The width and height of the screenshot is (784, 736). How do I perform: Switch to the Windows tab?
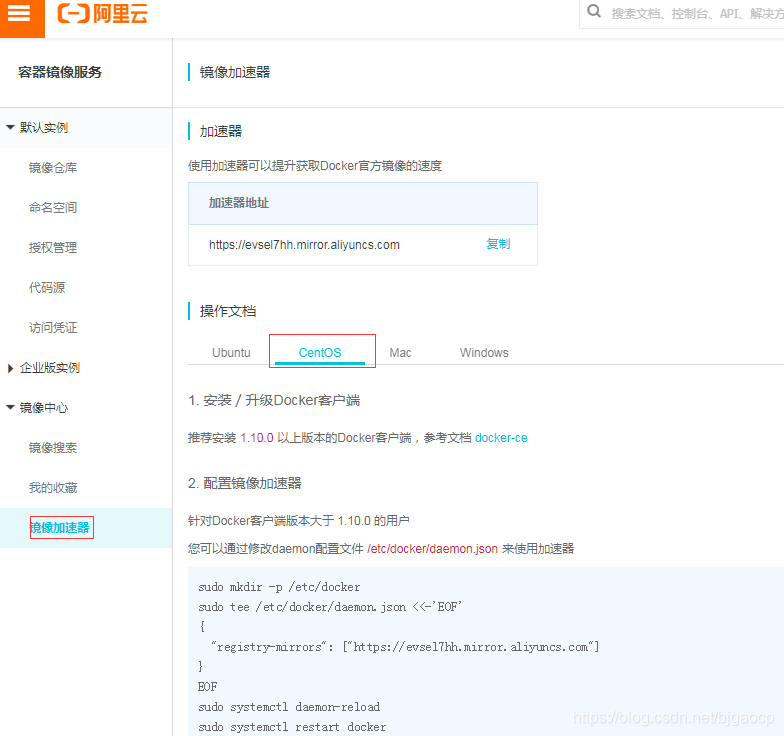(x=484, y=352)
